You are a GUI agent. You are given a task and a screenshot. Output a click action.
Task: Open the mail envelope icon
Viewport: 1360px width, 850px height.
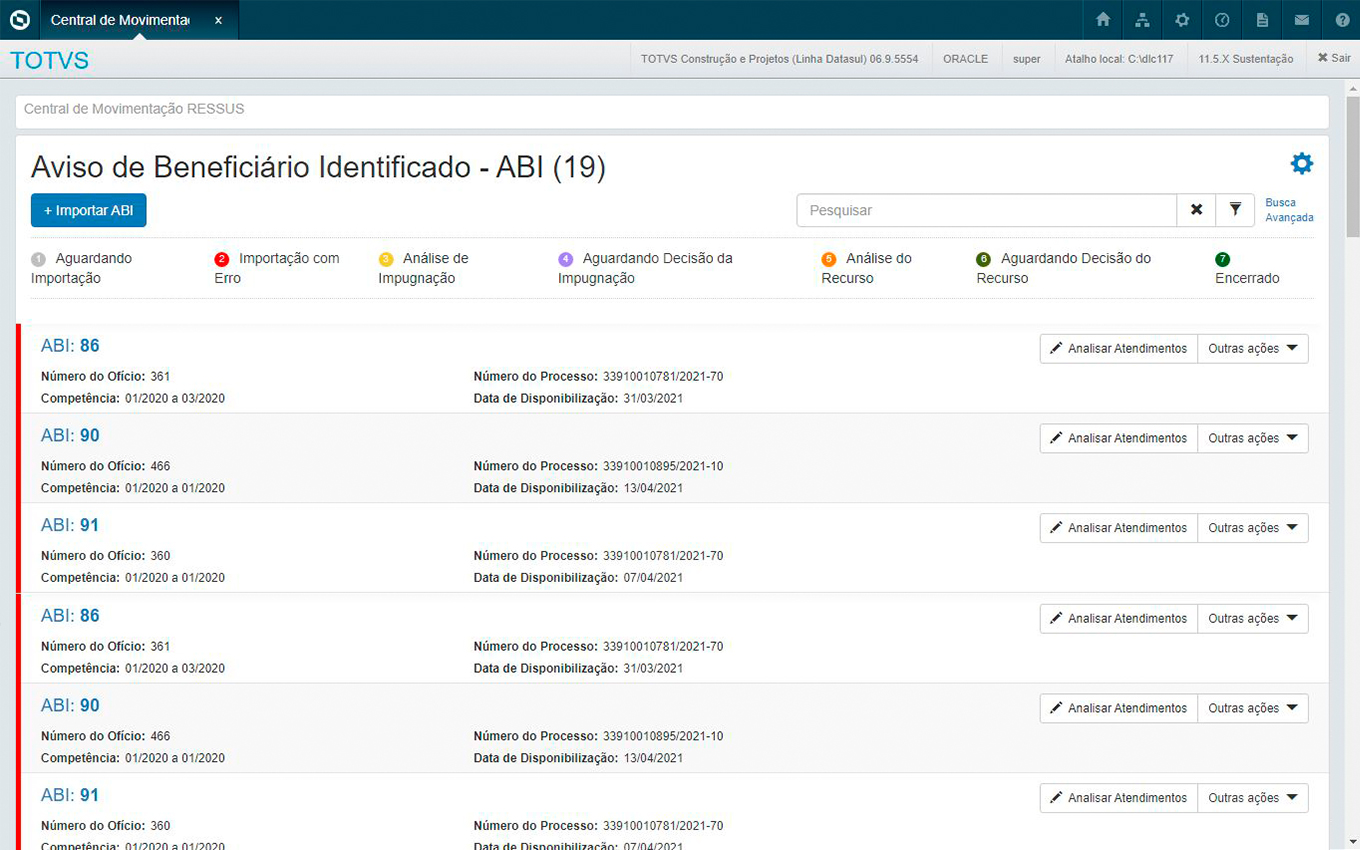click(x=1301, y=20)
